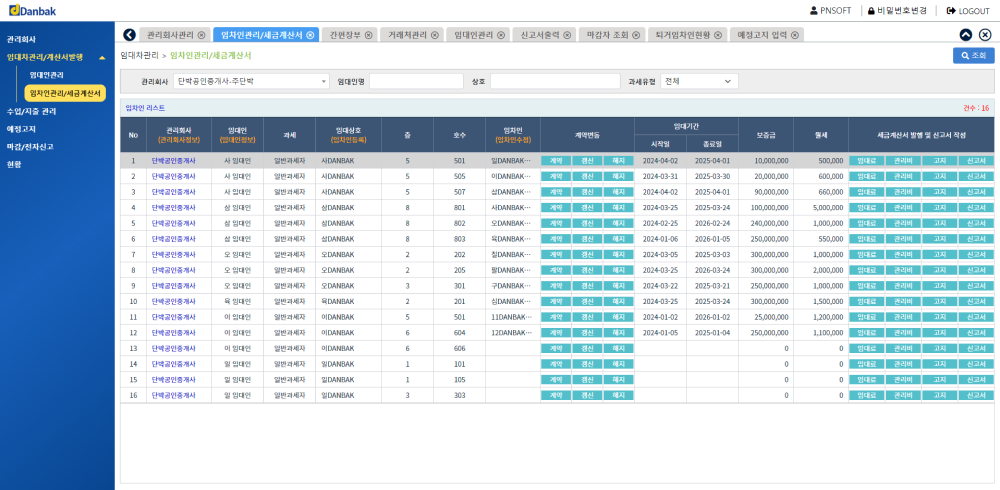Viewport: 1000px width, 490px height.
Task: Collapse the 임대차관리/계산서발행 sidebar section
Action: pyautogui.click(x=102, y=58)
